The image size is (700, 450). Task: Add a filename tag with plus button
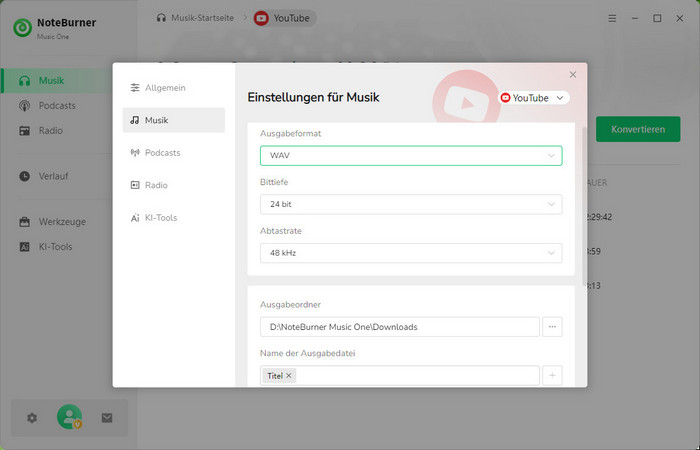coord(552,375)
